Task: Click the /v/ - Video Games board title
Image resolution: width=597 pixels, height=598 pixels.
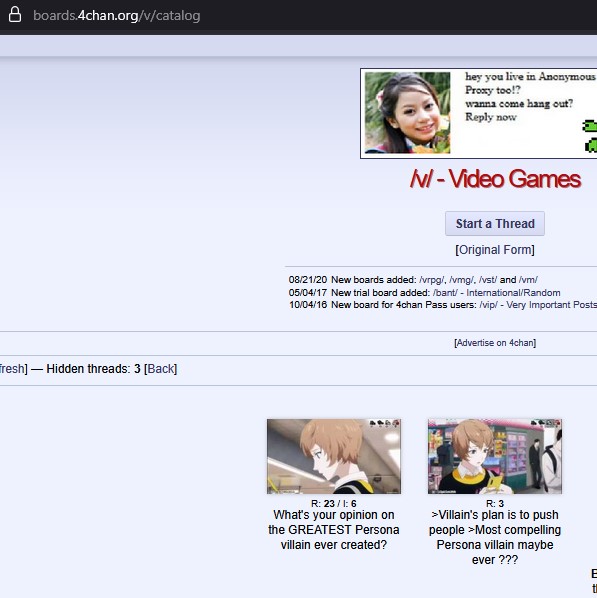Action: [495, 178]
